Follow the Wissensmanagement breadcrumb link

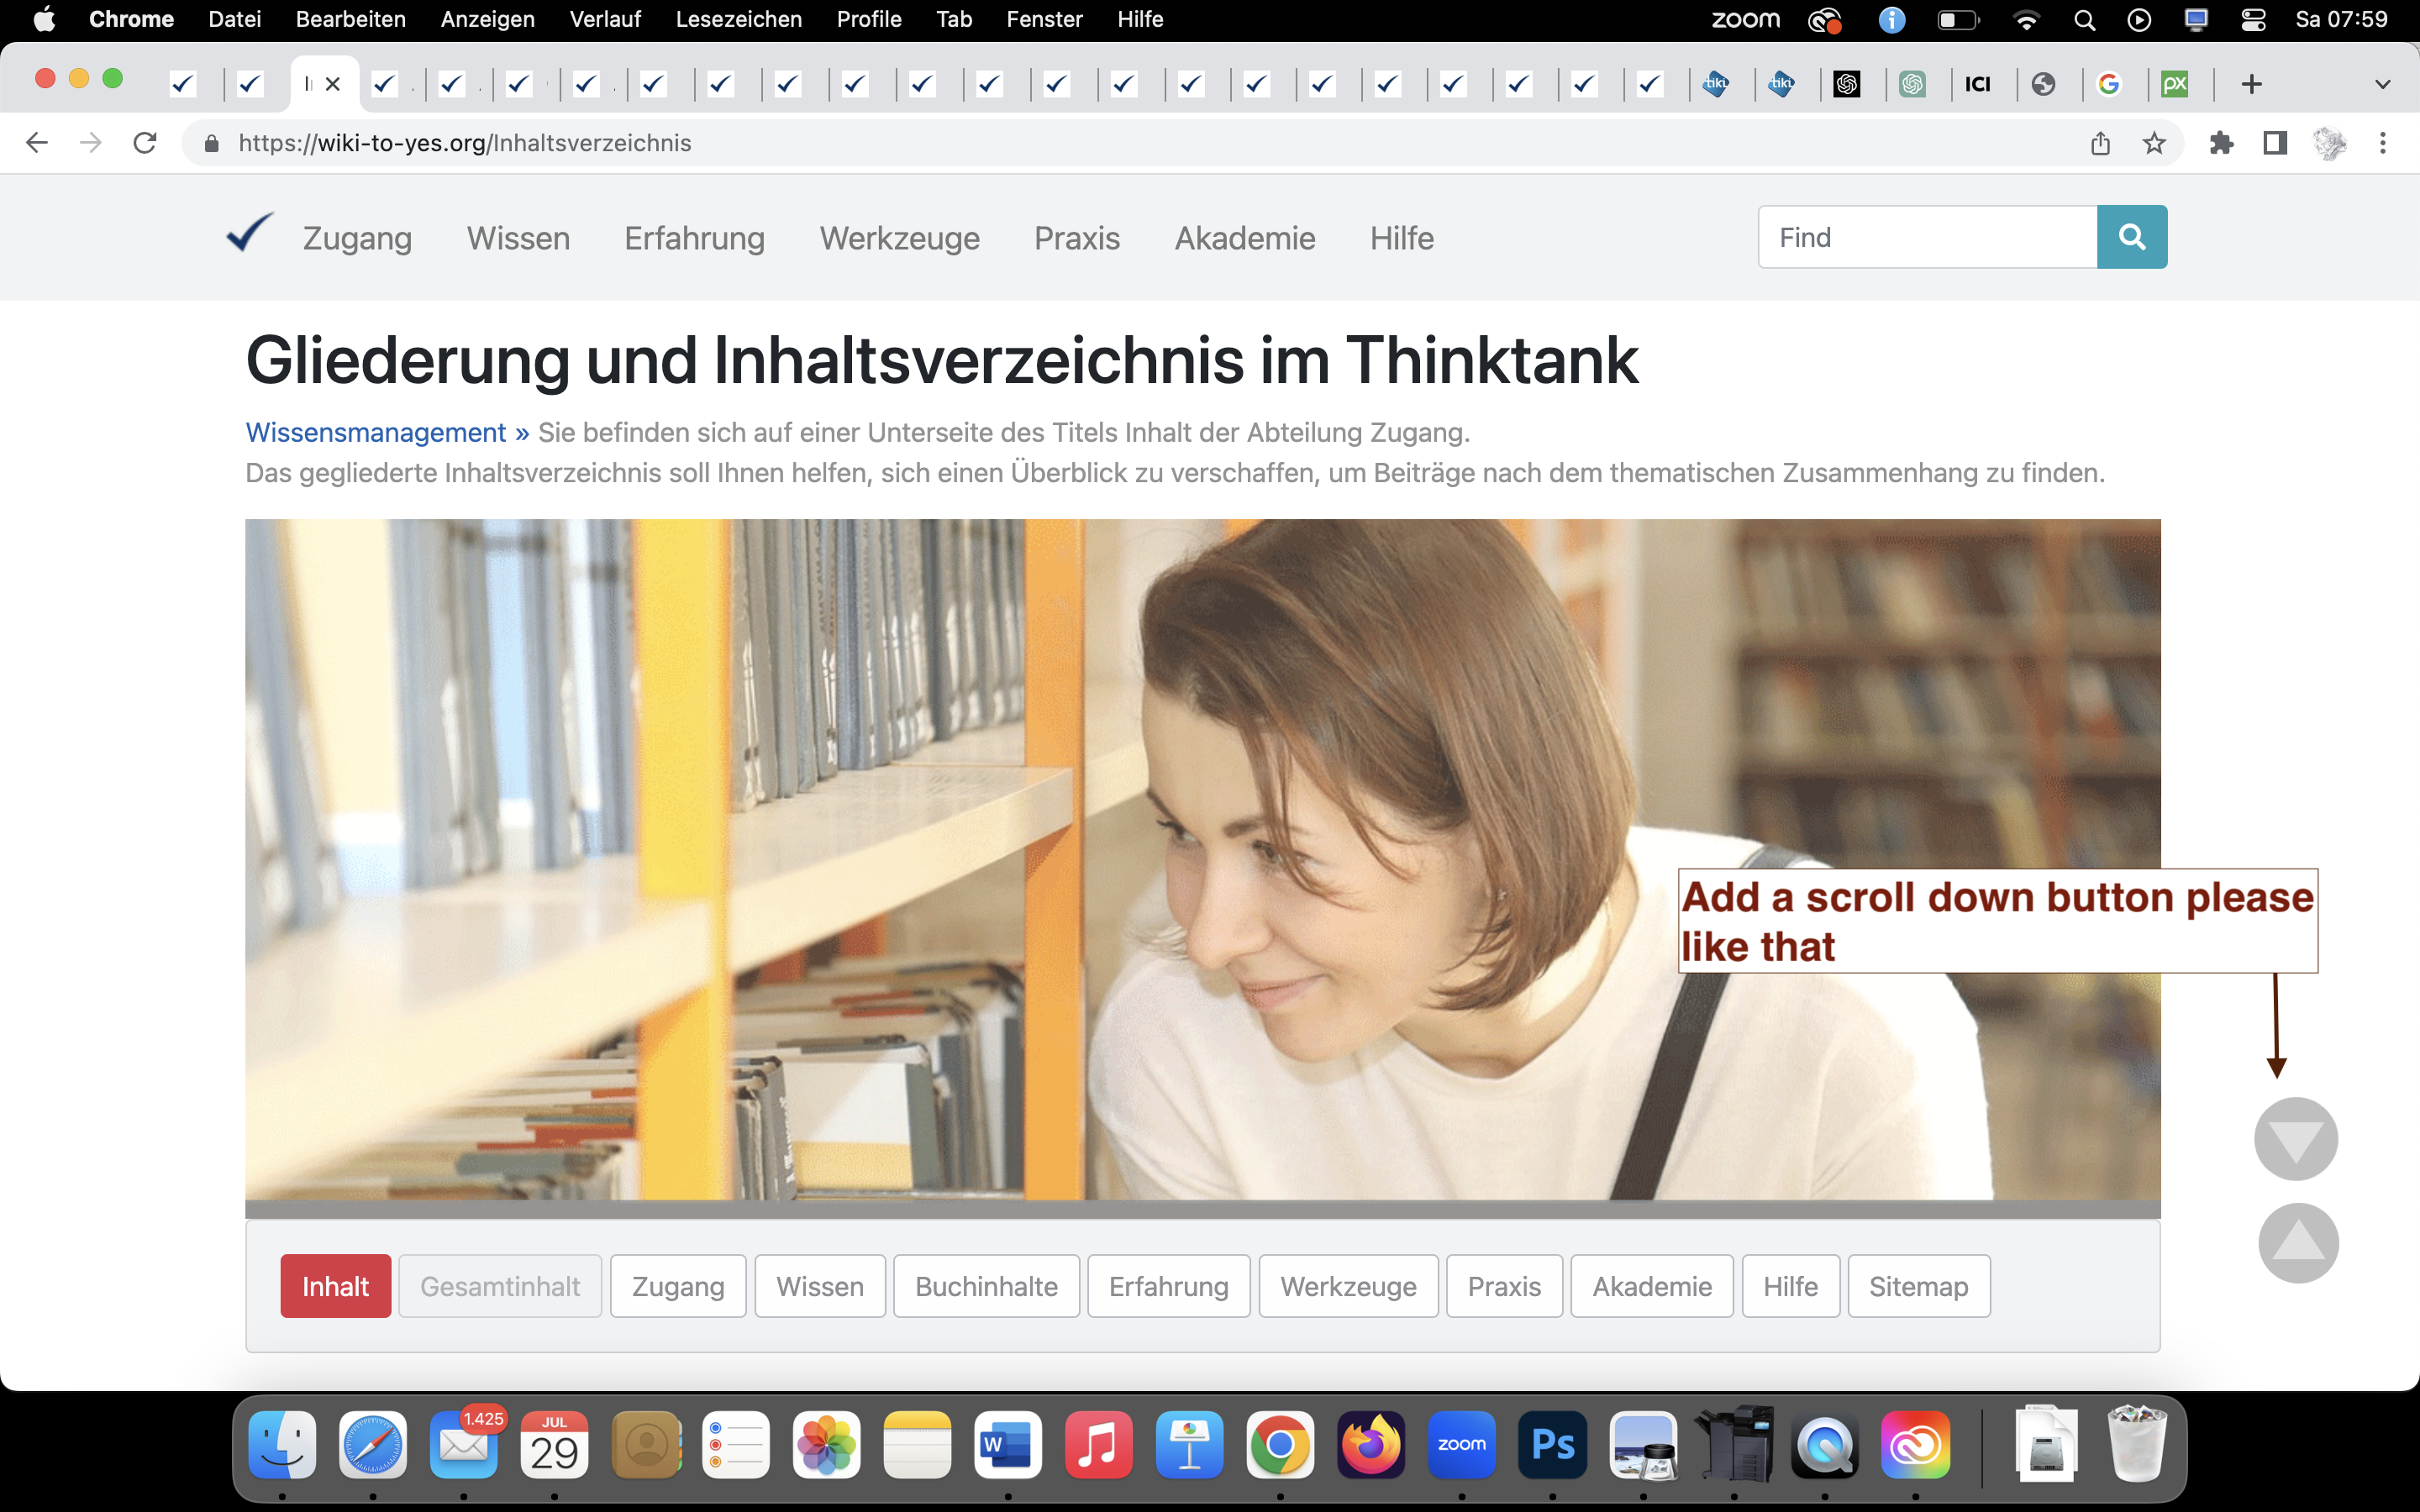click(376, 432)
